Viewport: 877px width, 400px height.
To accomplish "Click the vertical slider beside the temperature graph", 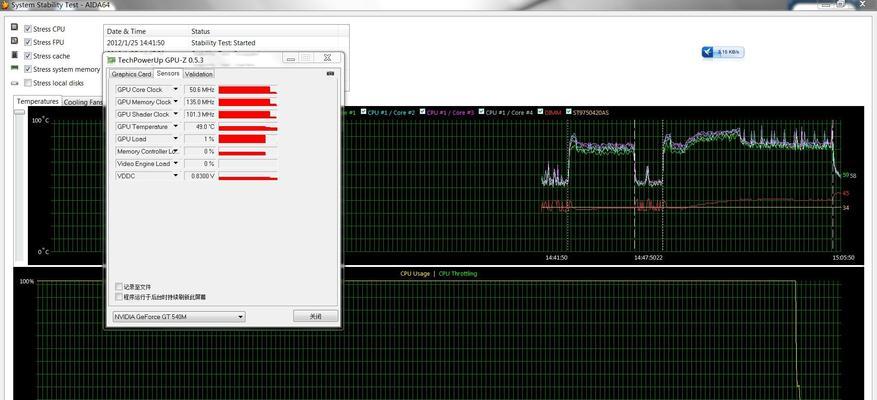I will 20,112.
